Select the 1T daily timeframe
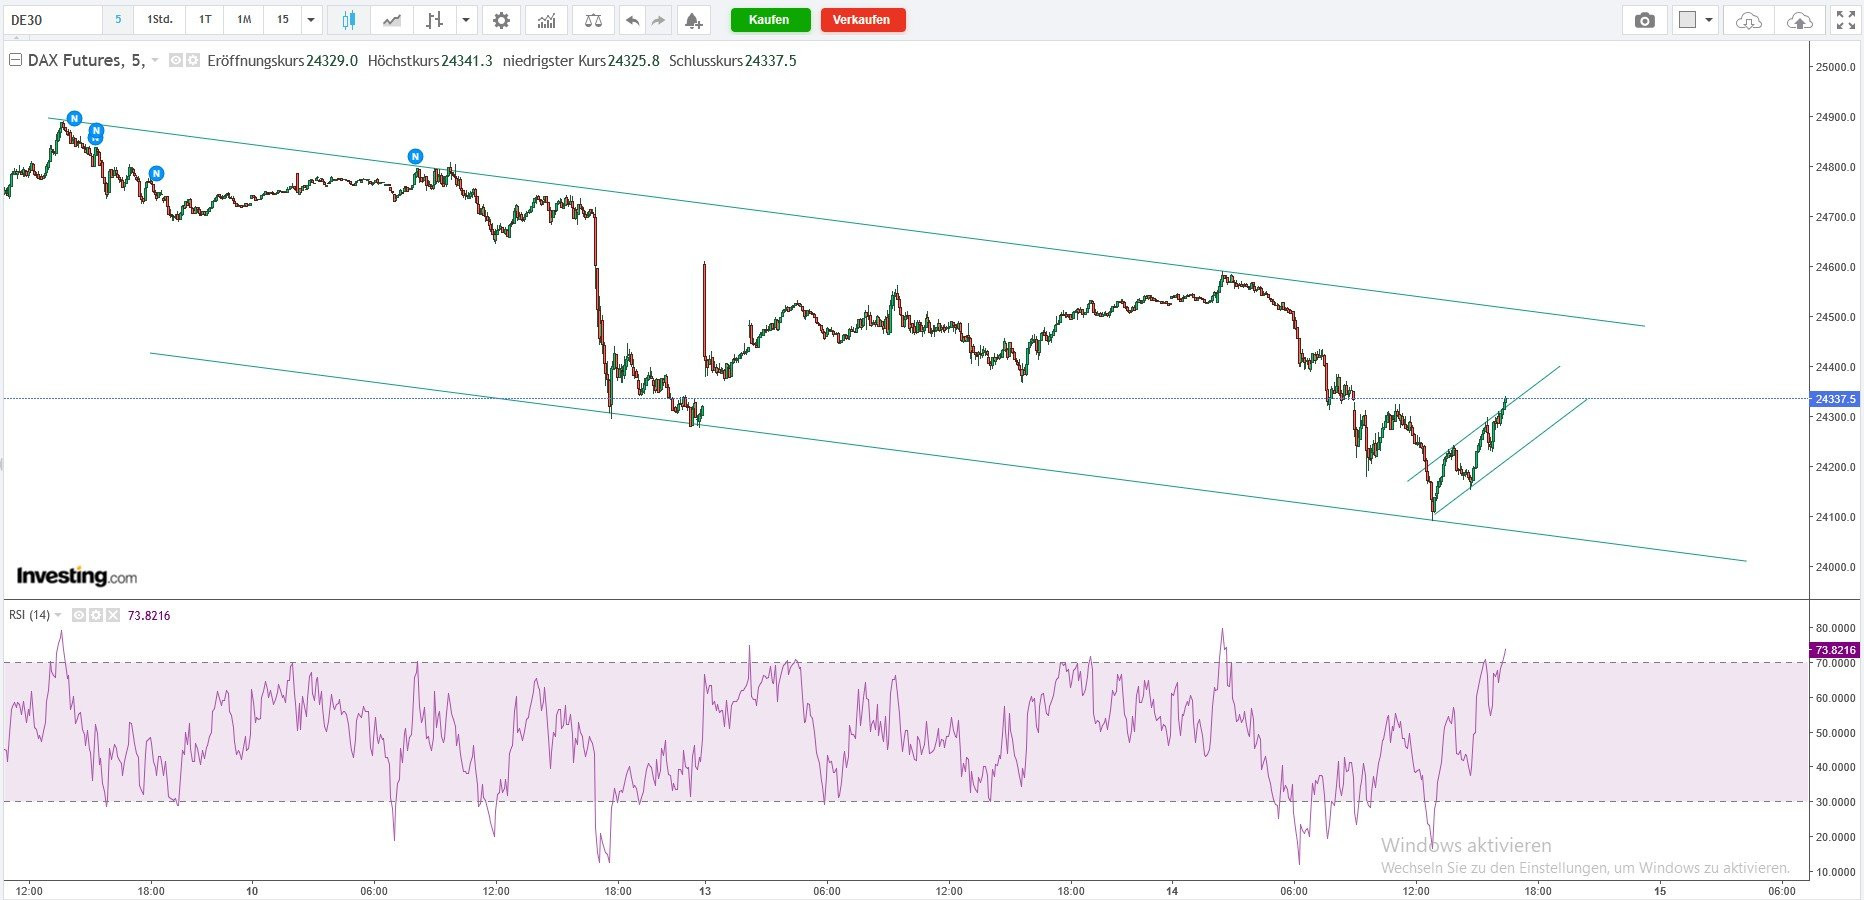 coord(205,20)
